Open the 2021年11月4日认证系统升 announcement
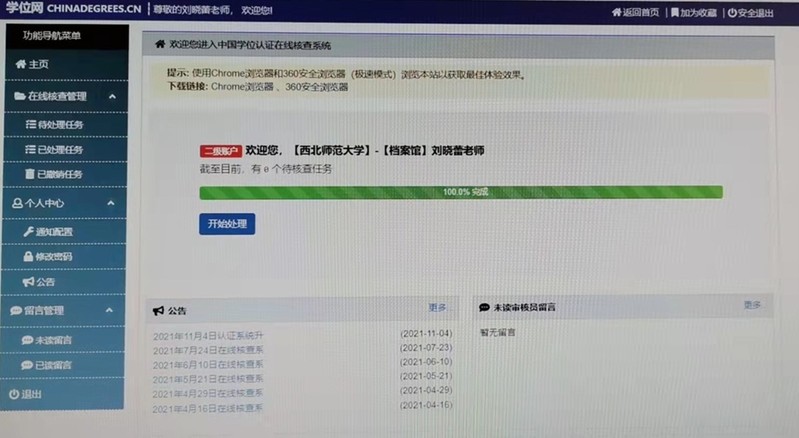Image resolution: width=799 pixels, height=438 pixels. 208,334
